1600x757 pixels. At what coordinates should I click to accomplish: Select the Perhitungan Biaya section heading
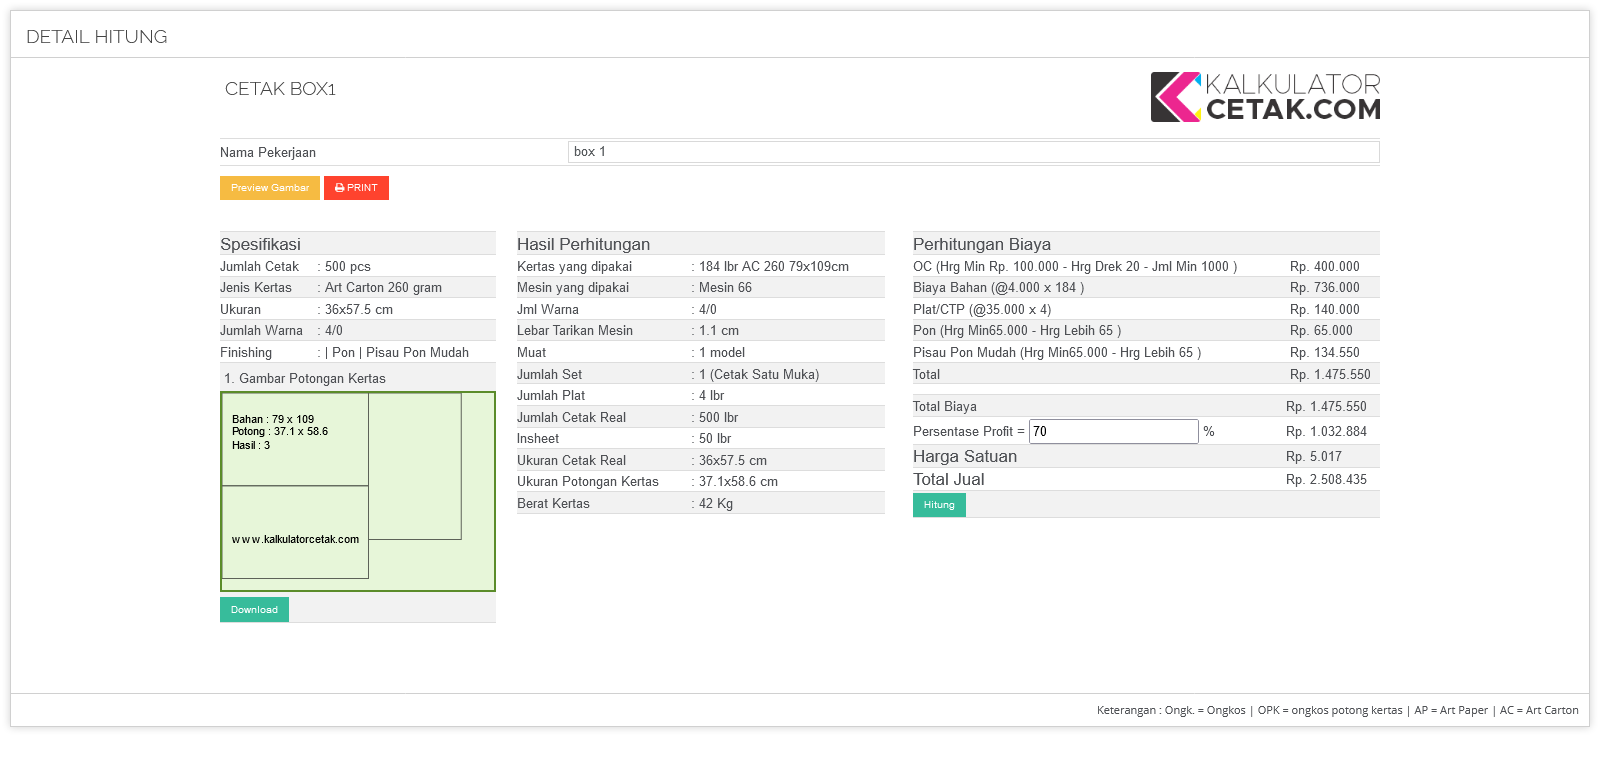coord(981,244)
